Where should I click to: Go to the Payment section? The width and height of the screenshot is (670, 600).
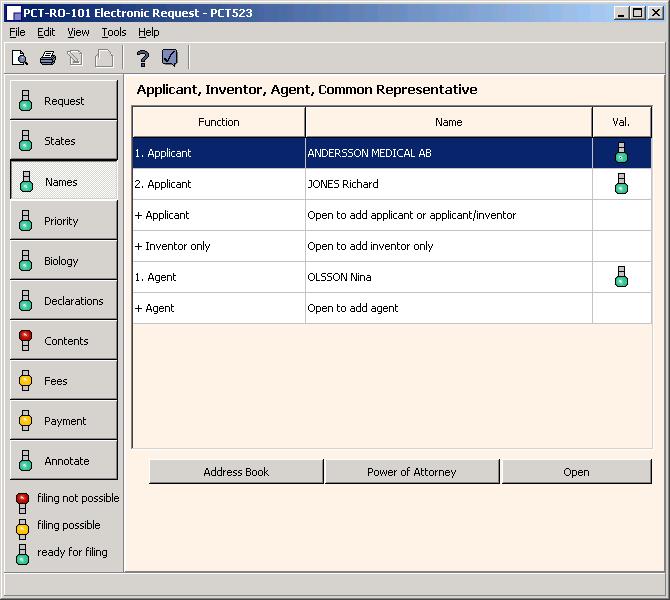coord(64,420)
